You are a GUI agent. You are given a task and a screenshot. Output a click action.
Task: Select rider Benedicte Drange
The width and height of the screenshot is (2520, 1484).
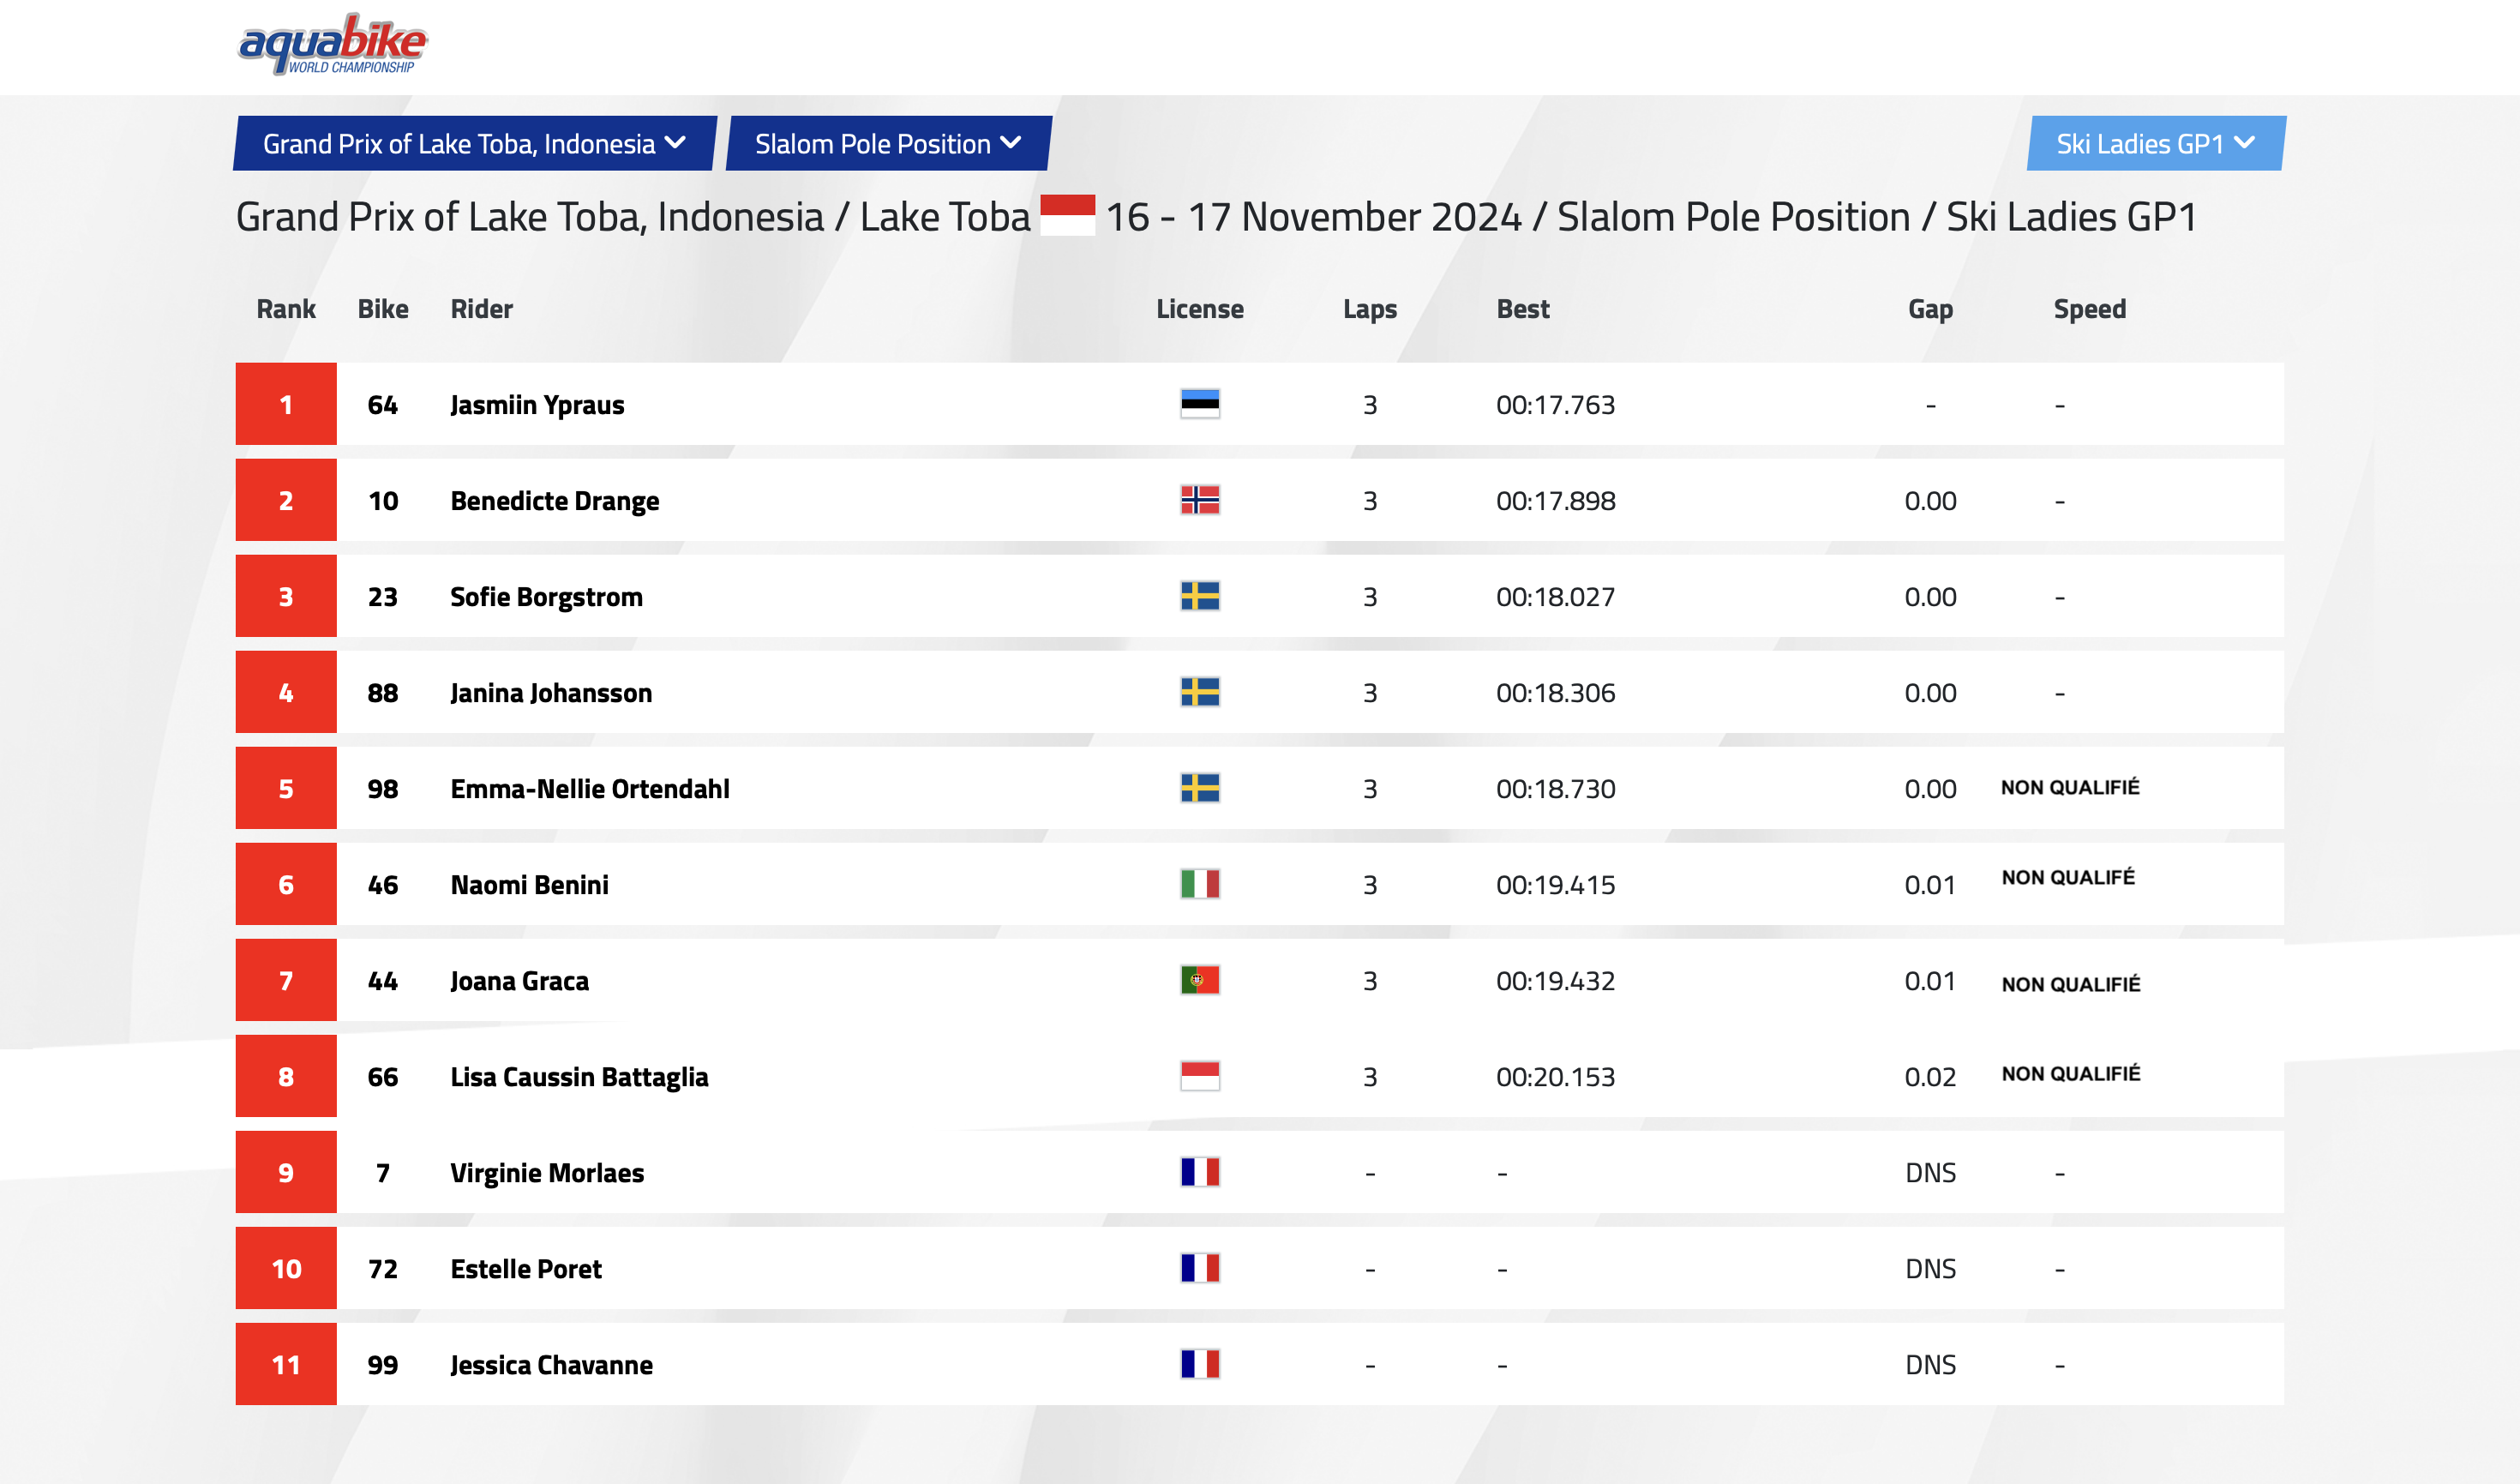point(555,501)
